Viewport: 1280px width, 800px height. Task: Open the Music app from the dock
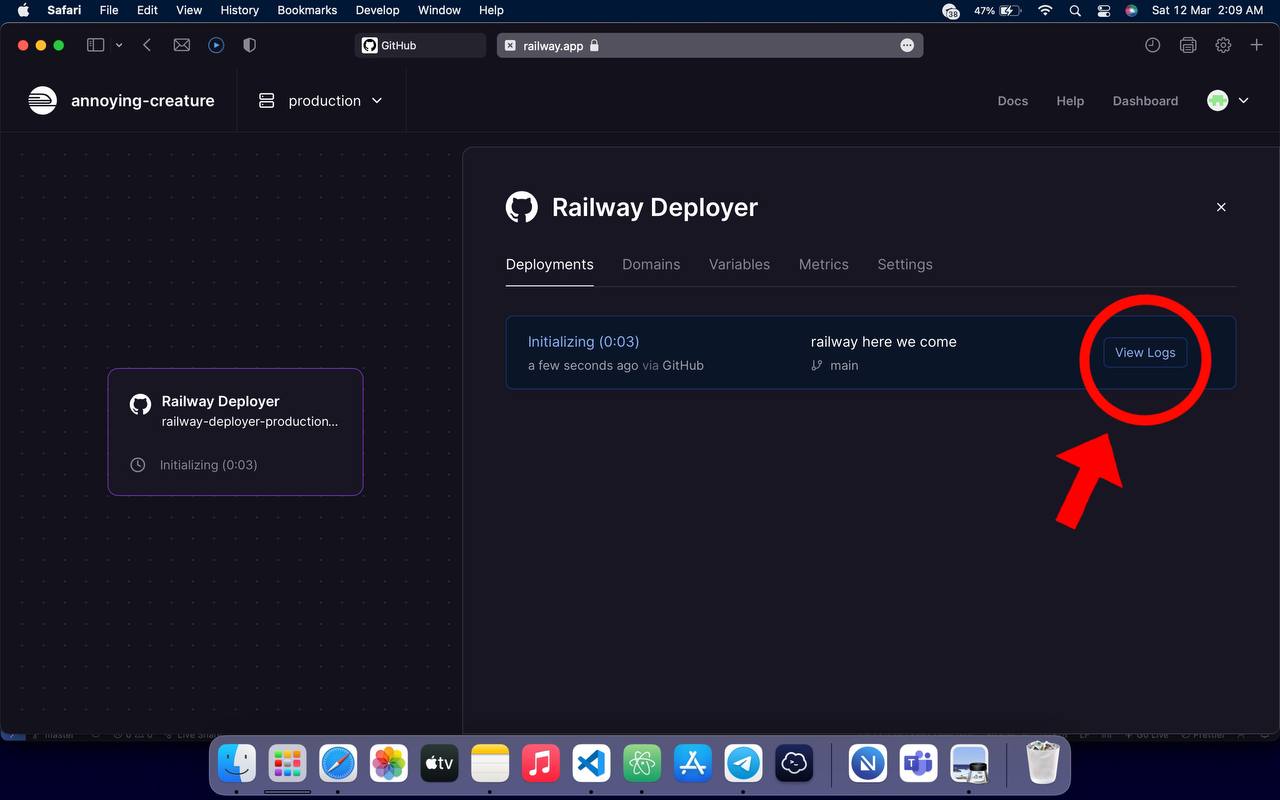(x=541, y=765)
